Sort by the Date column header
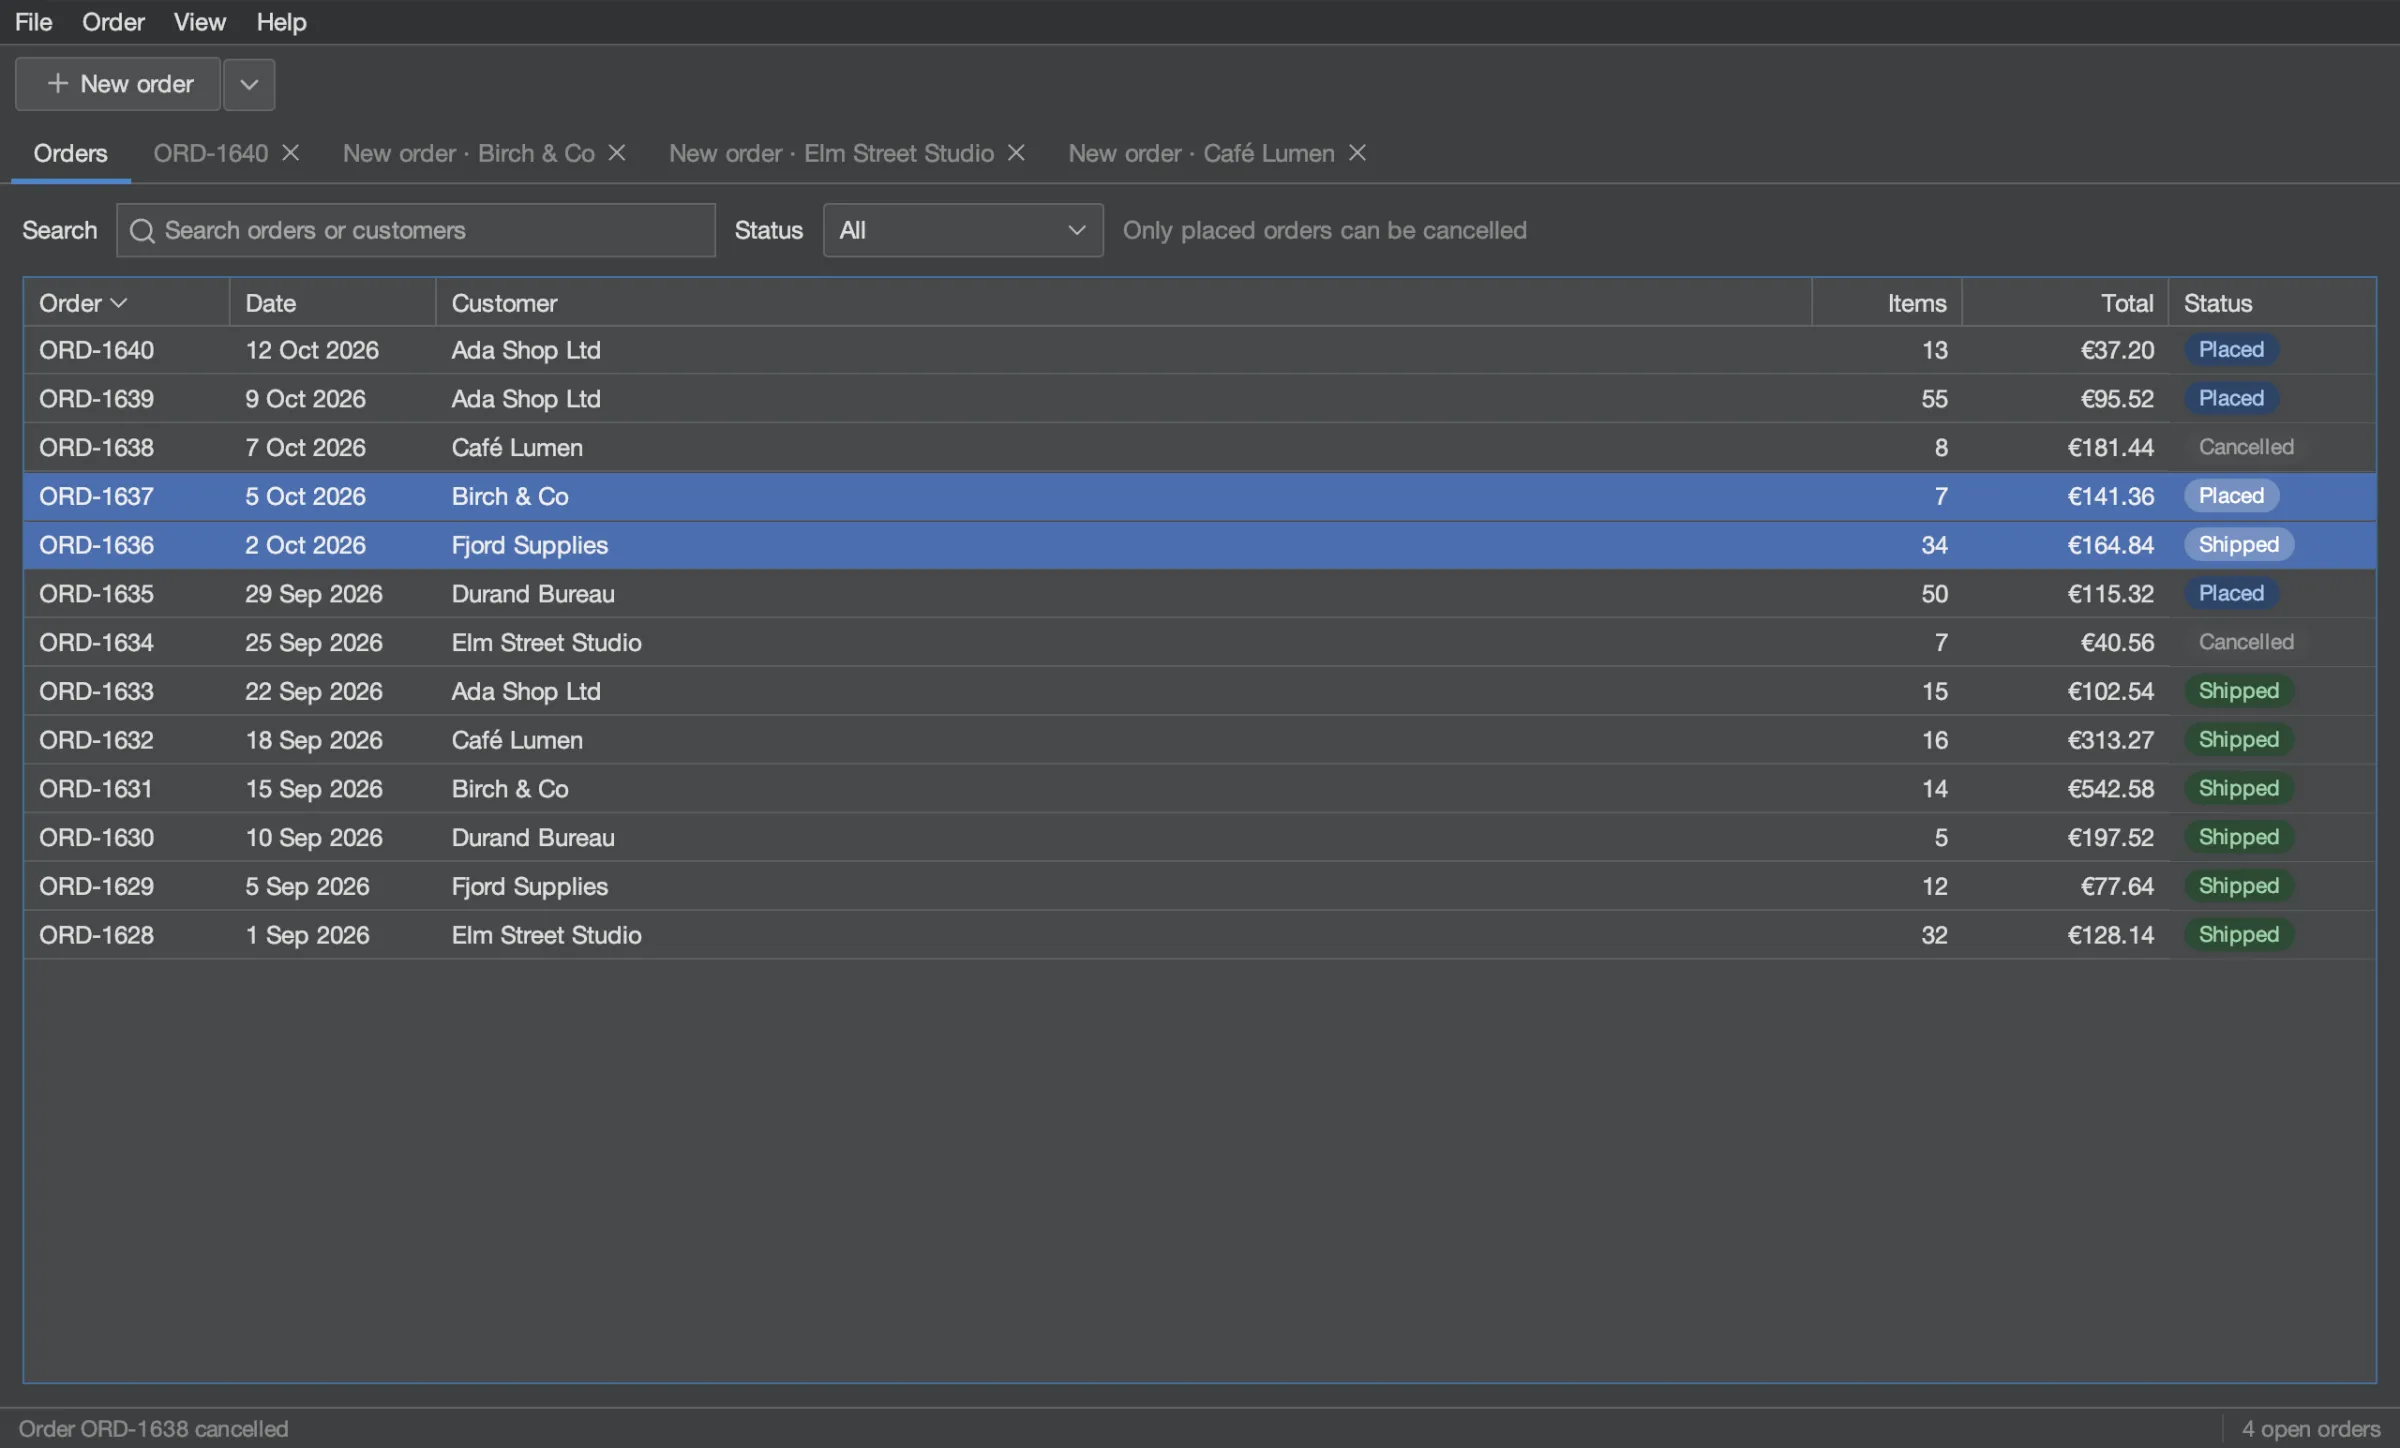The width and height of the screenshot is (2400, 1448). click(333, 303)
